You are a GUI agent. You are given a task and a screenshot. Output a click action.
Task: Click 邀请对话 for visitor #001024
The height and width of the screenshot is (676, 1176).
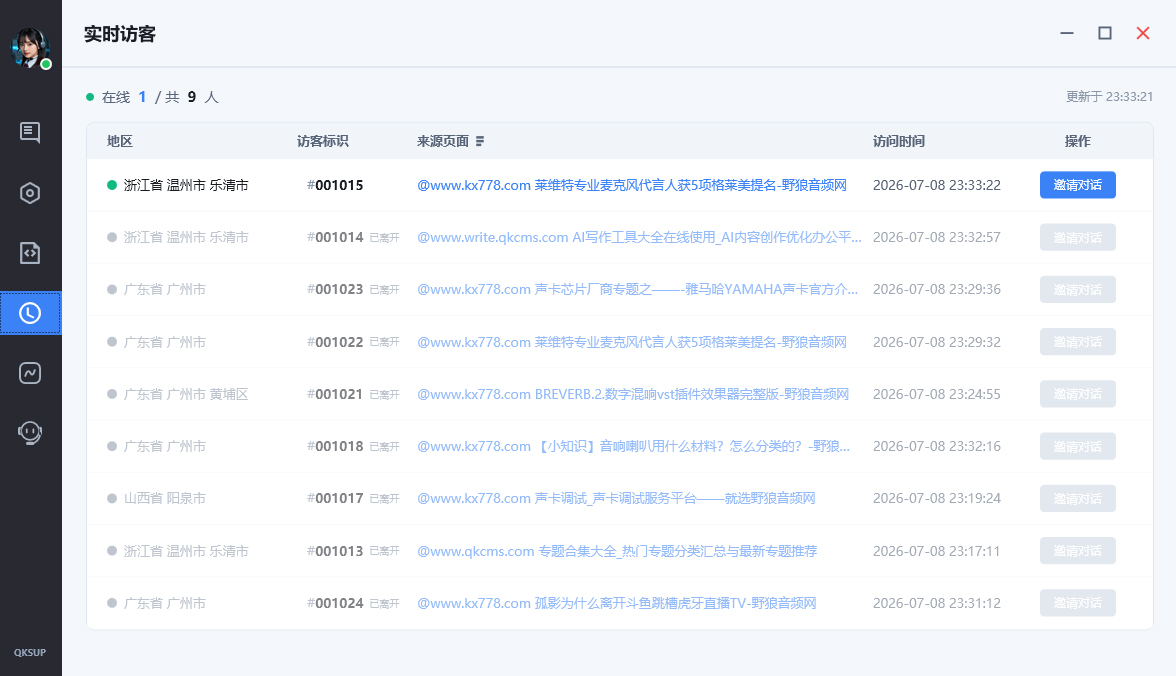(x=1078, y=603)
